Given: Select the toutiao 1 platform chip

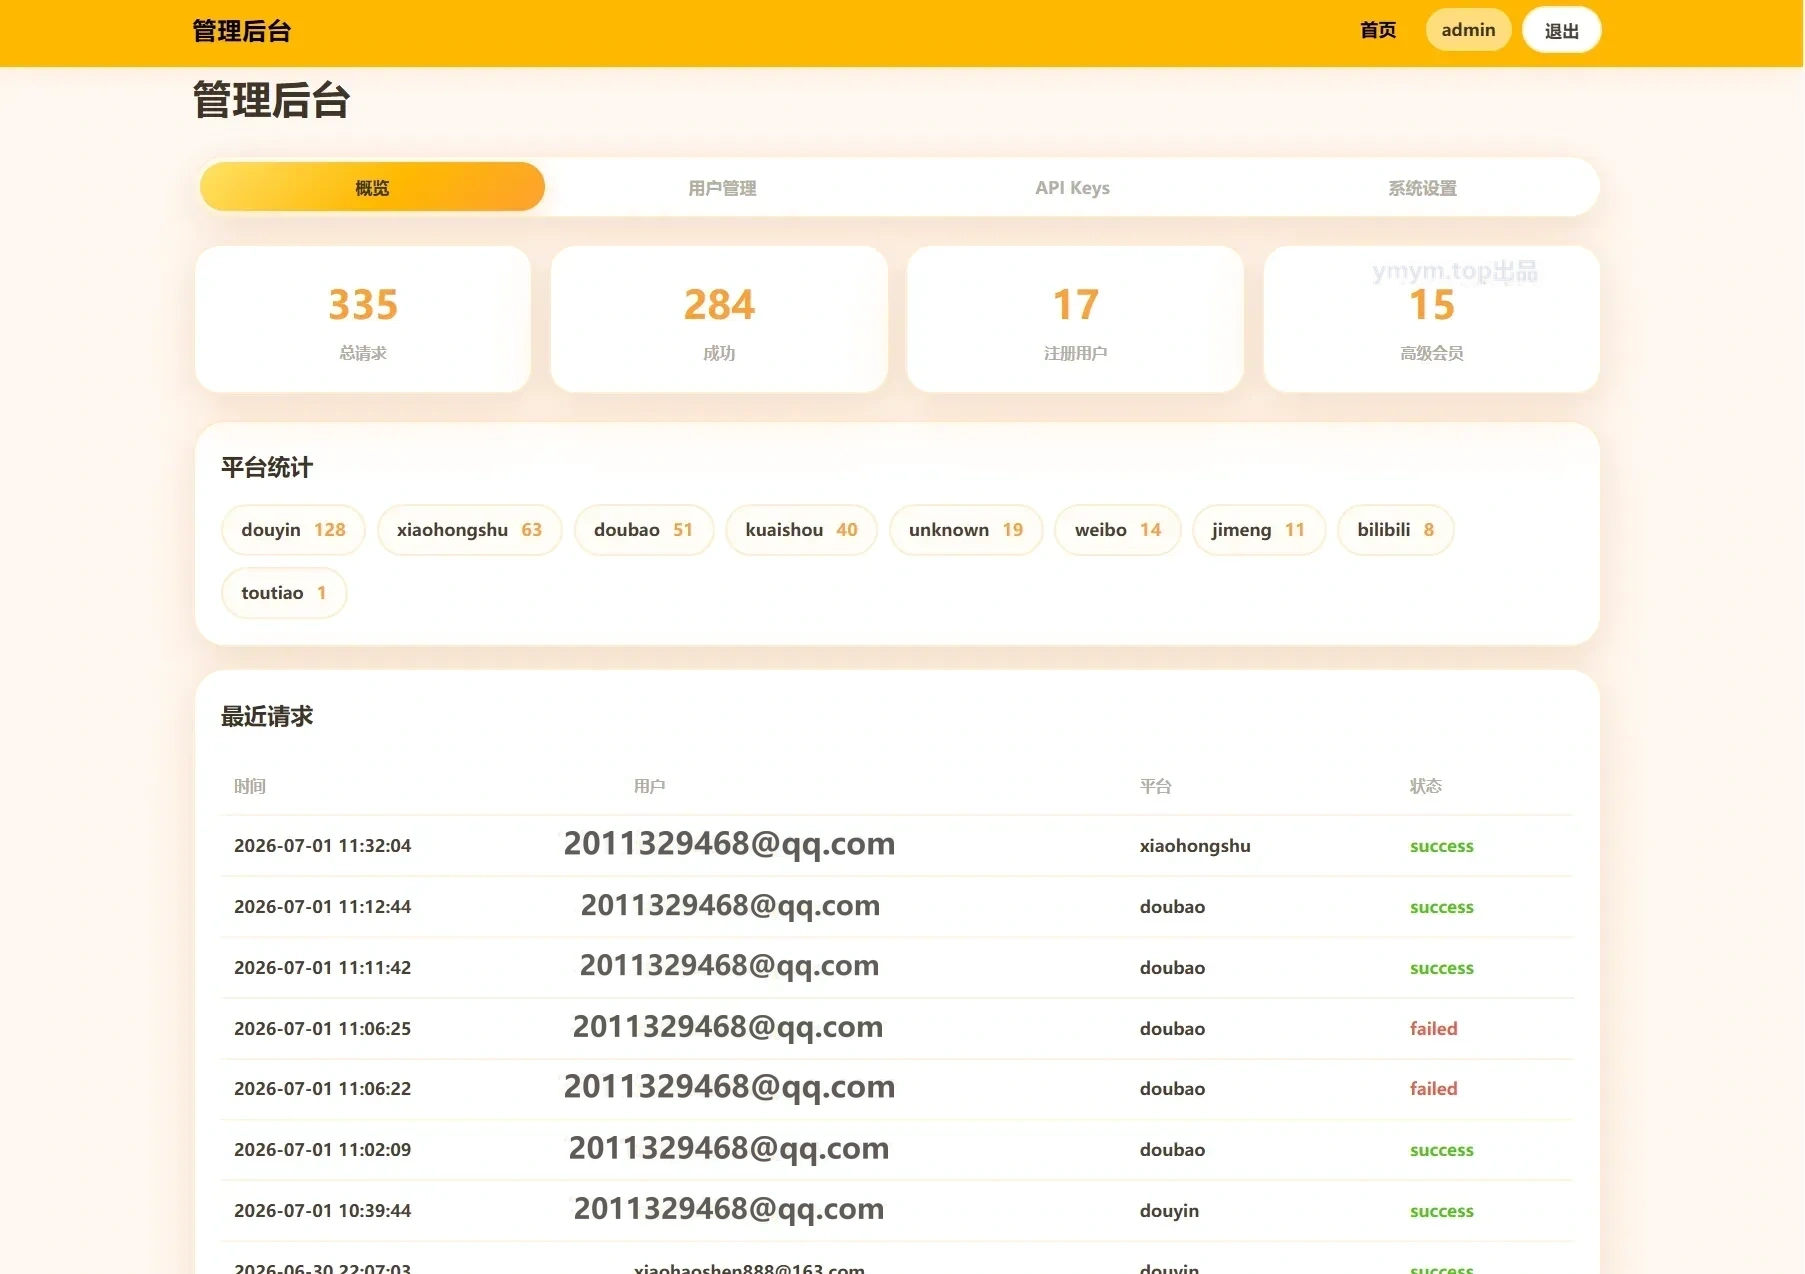Looking at the screenshot, I should 284,593.
